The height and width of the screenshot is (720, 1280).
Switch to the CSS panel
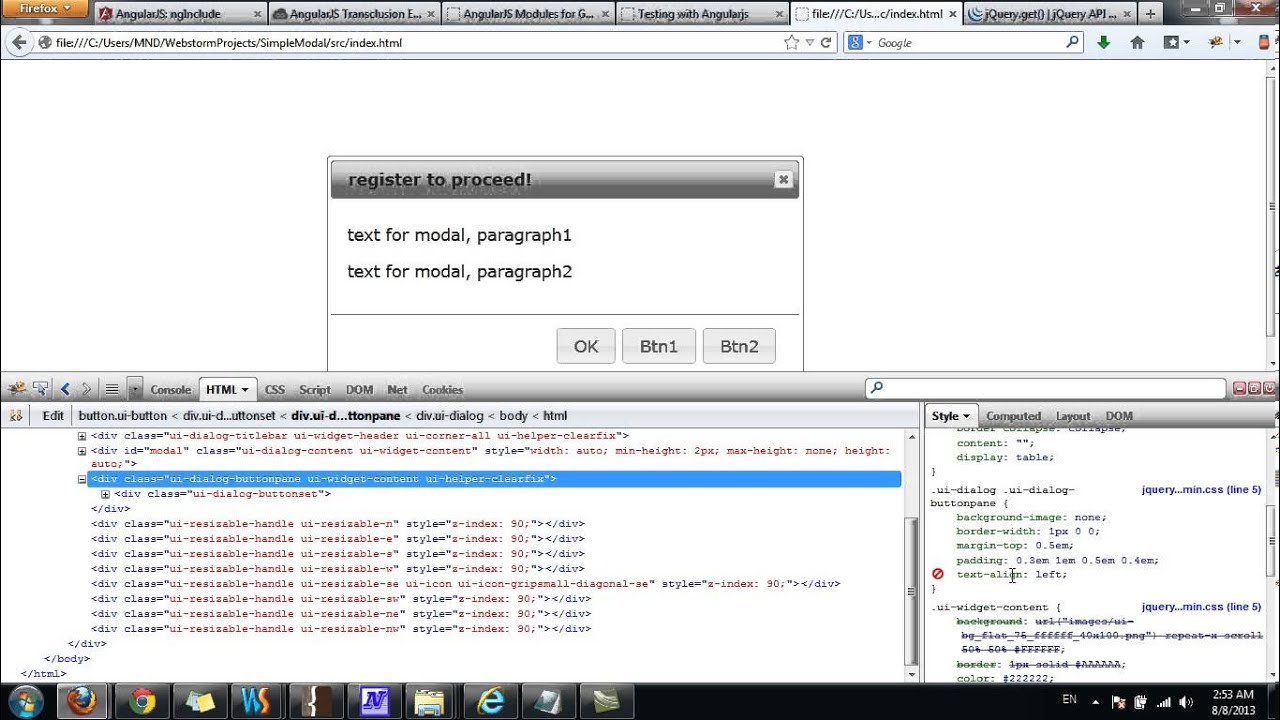274,390
